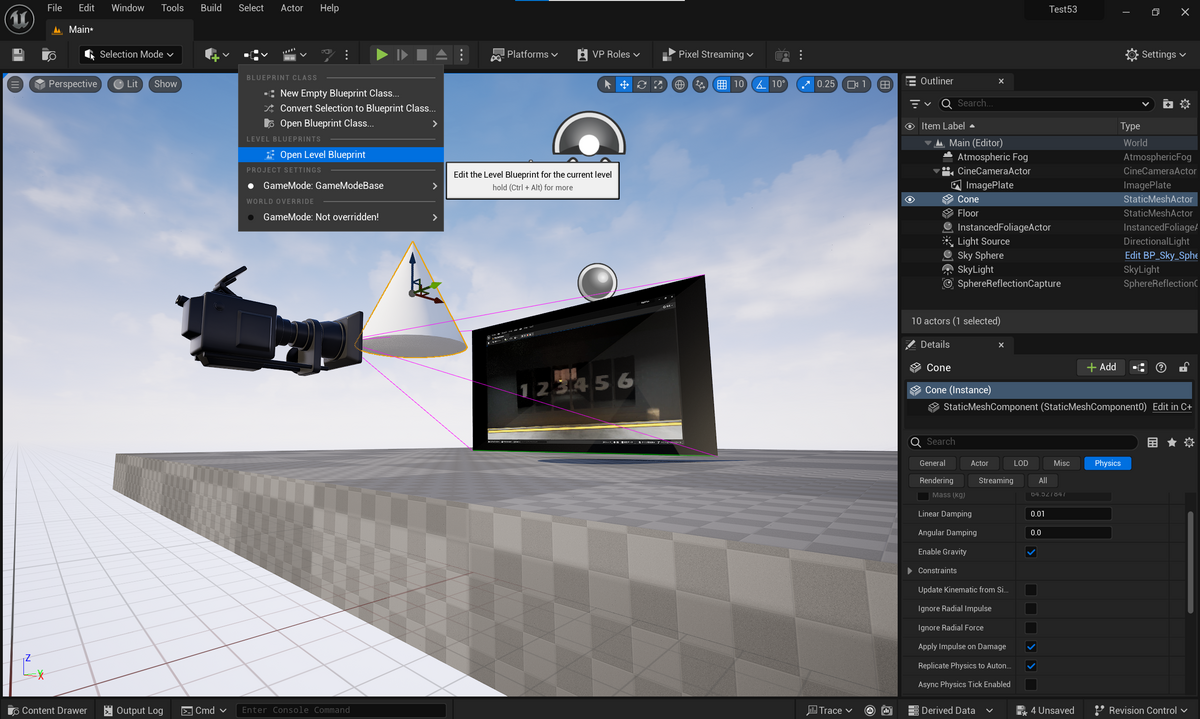Screen dimensions: 1200x719
Task: Select the Rendering filter in Details
Action: 936,480
